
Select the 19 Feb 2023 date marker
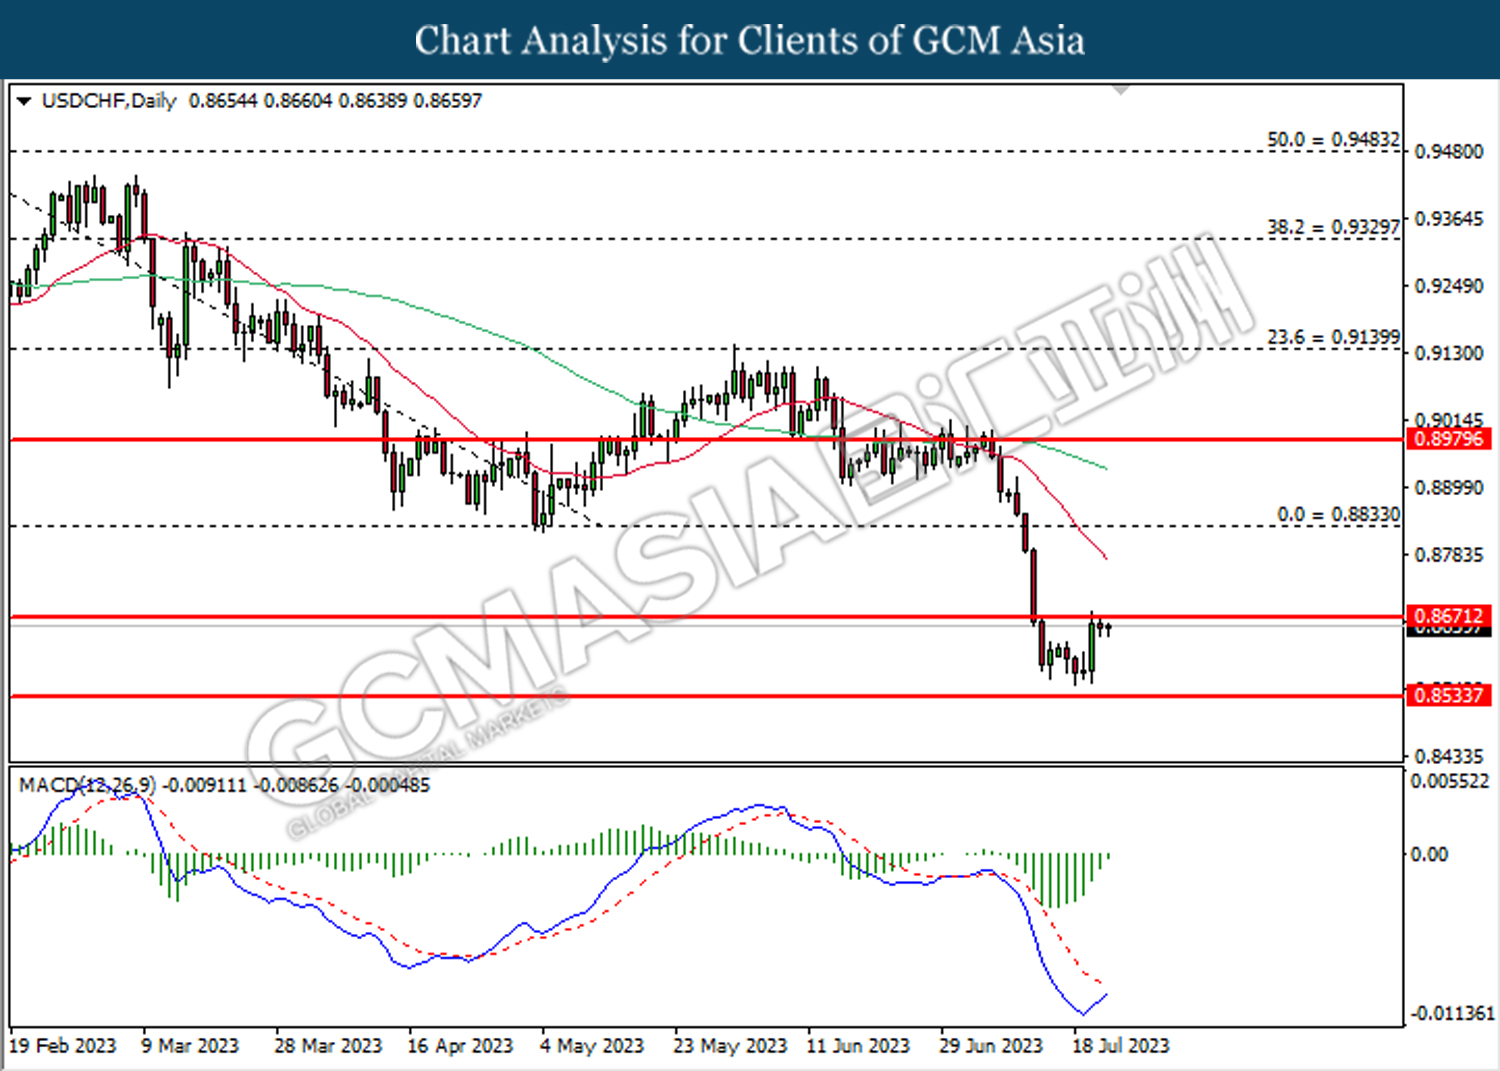pos(62,1046)
